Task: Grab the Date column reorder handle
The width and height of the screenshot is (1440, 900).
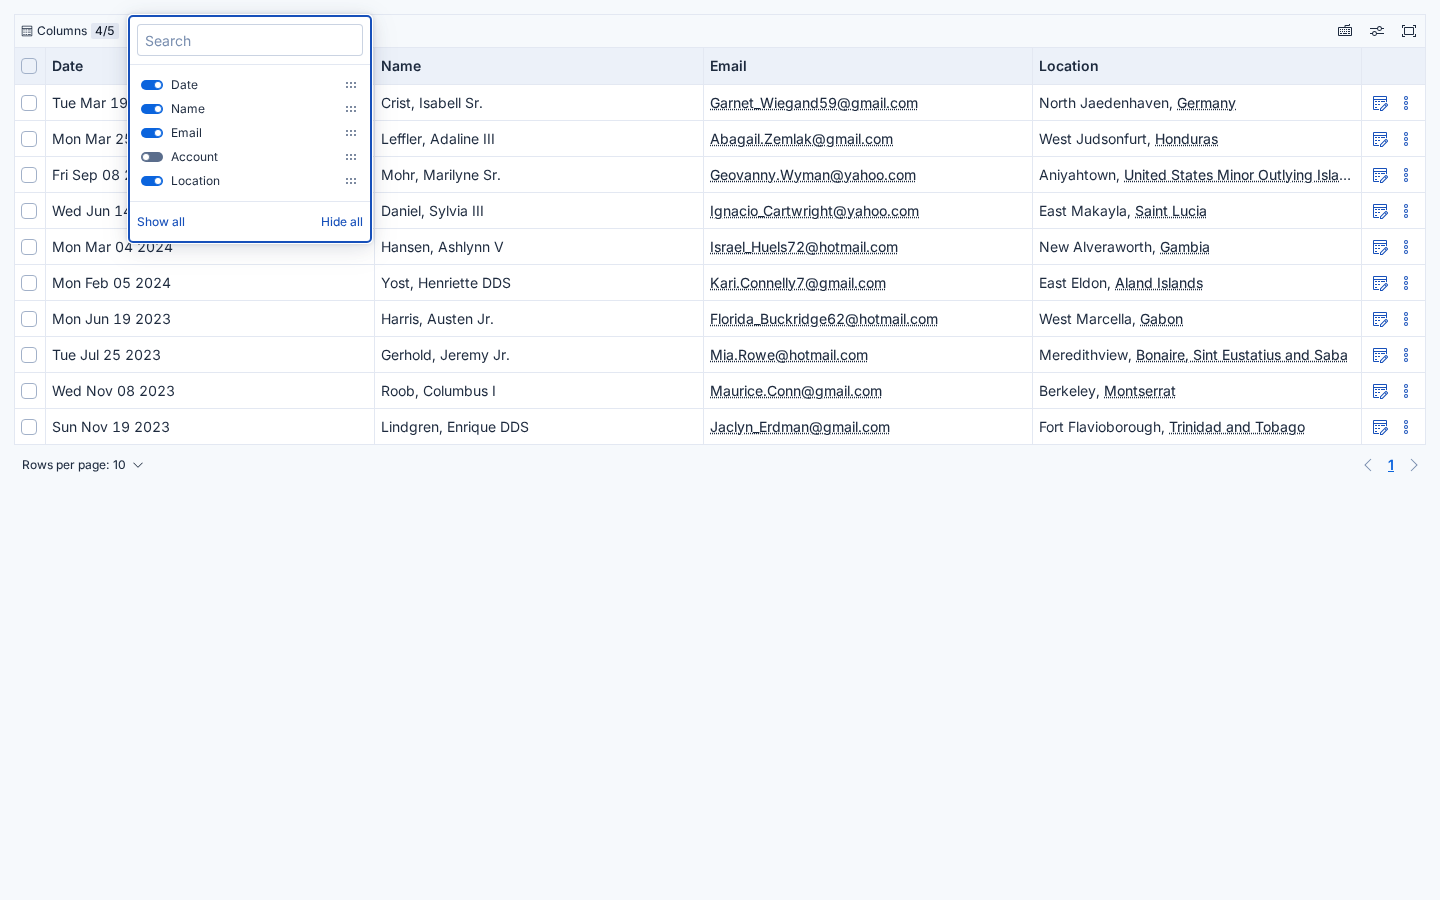Action: (351, 85)
